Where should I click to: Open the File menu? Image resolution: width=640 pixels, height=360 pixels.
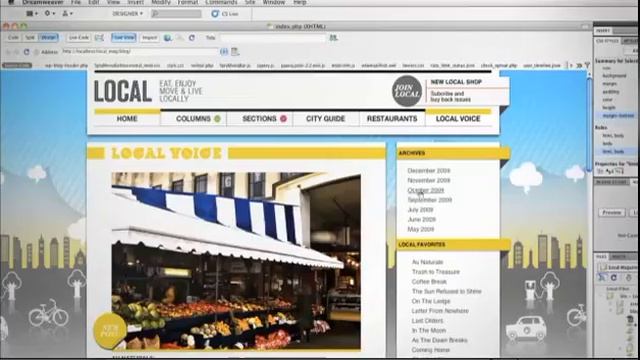tap(76, 2)
